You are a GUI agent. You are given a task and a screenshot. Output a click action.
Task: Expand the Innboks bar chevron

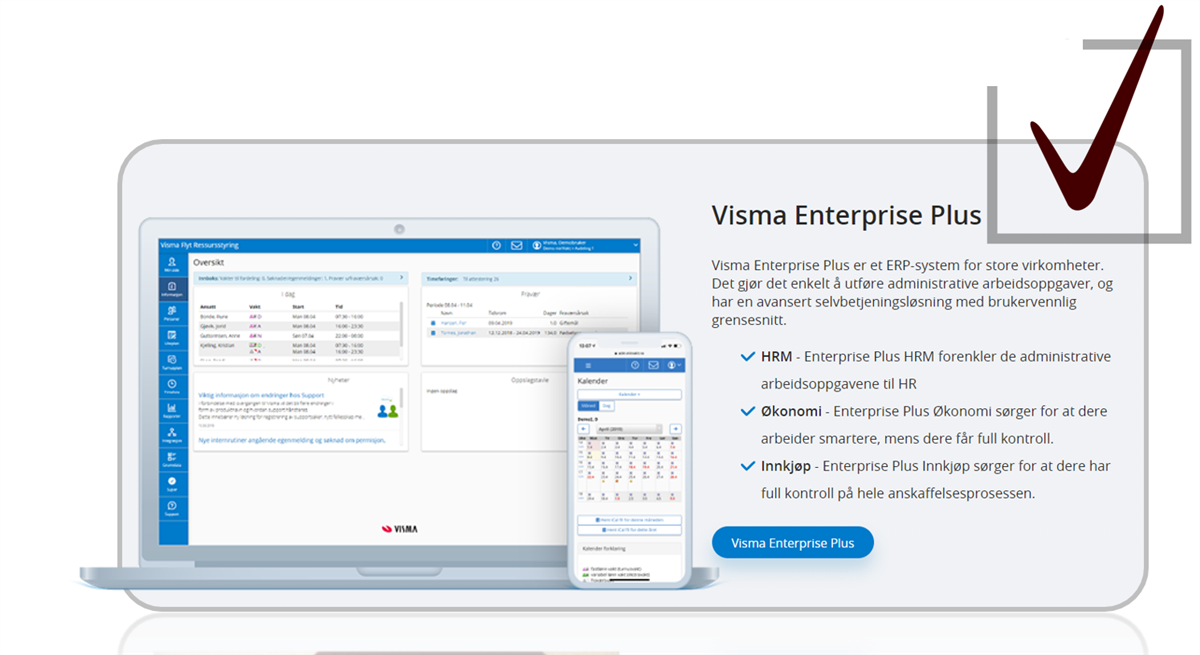401,277
